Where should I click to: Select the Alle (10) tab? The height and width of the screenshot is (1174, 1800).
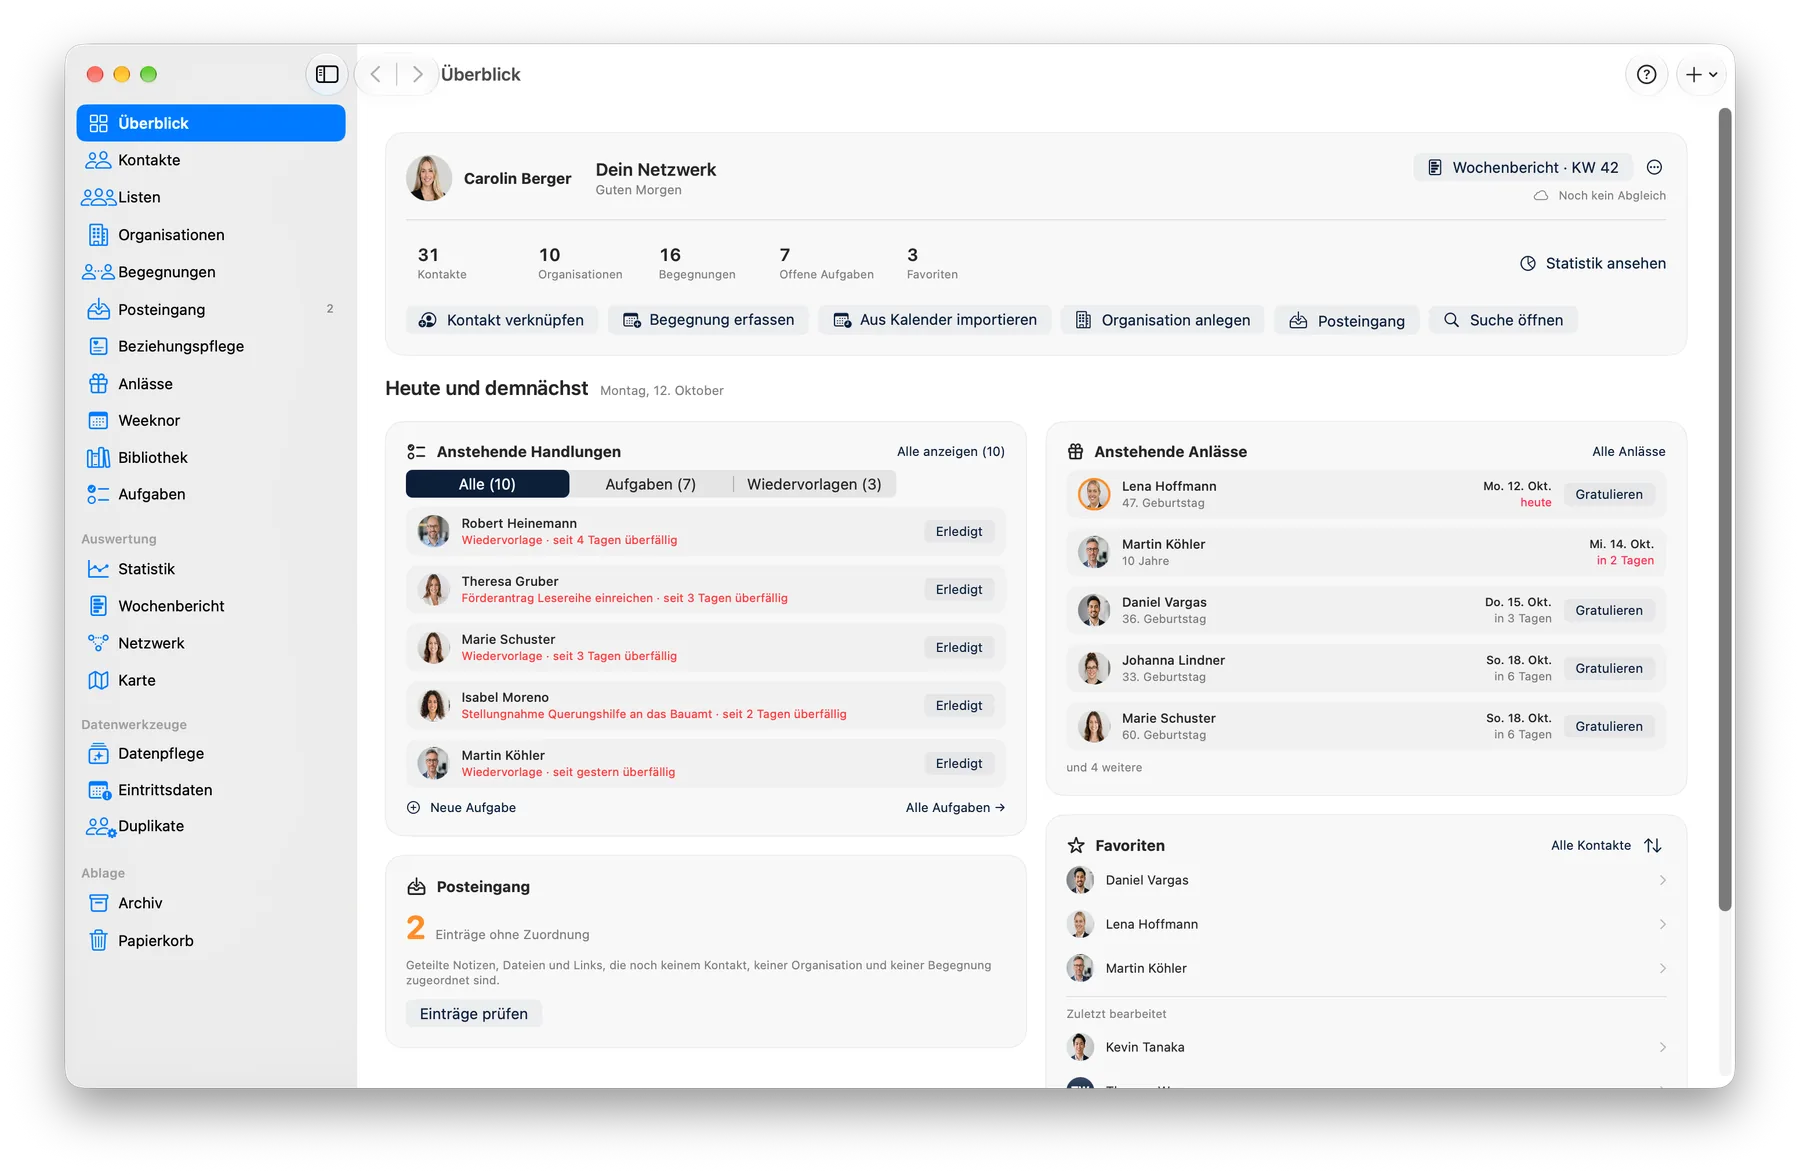pyautogui.click(x=487, y=484)
